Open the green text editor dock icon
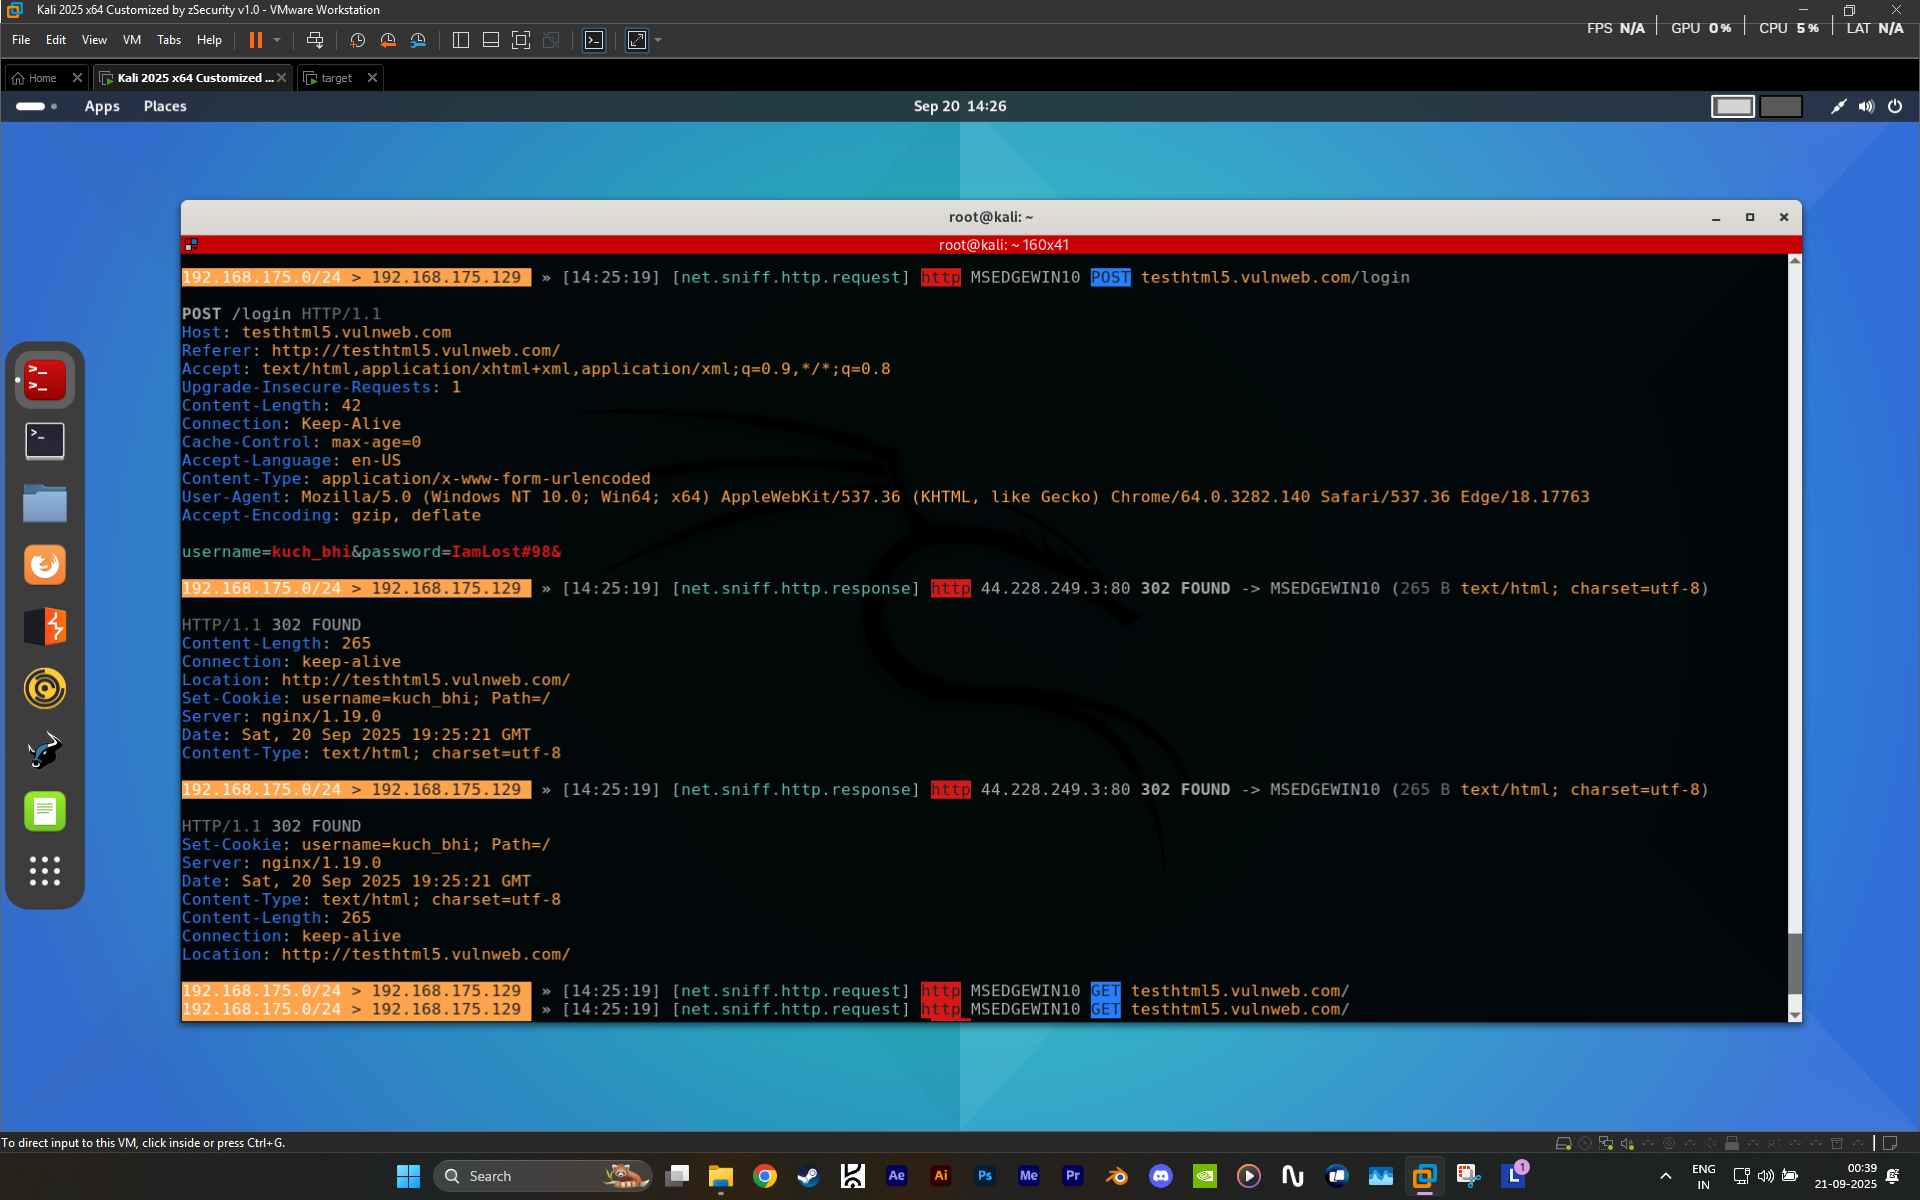 click(44, 811)
